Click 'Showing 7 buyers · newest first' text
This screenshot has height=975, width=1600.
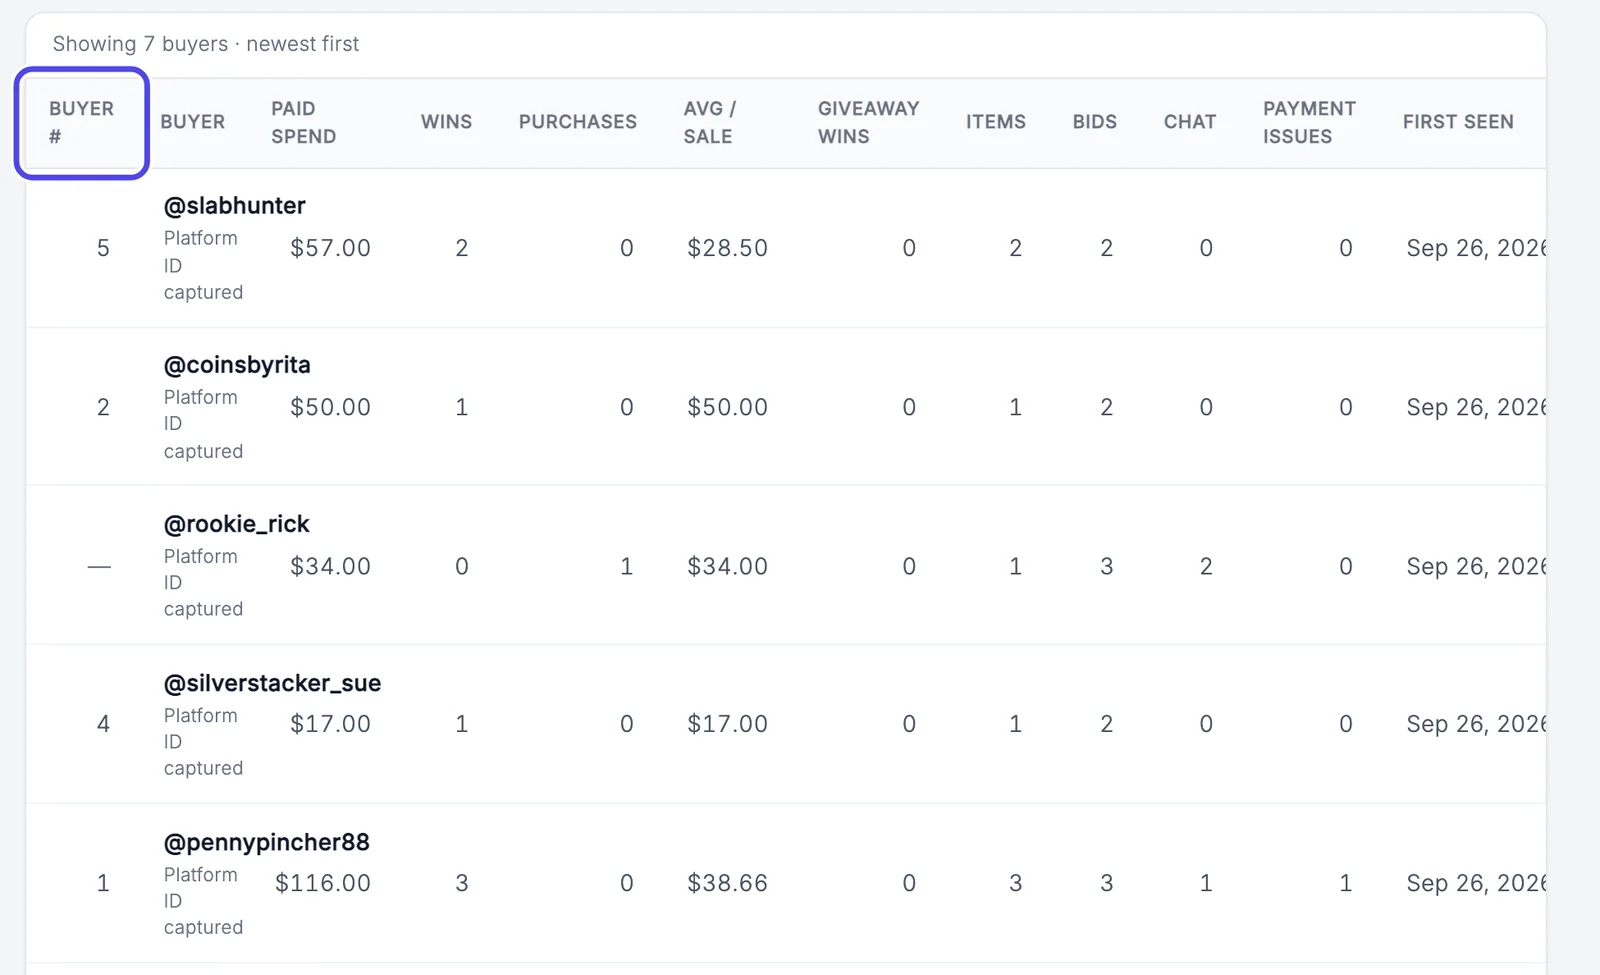(x=206, y=44)
